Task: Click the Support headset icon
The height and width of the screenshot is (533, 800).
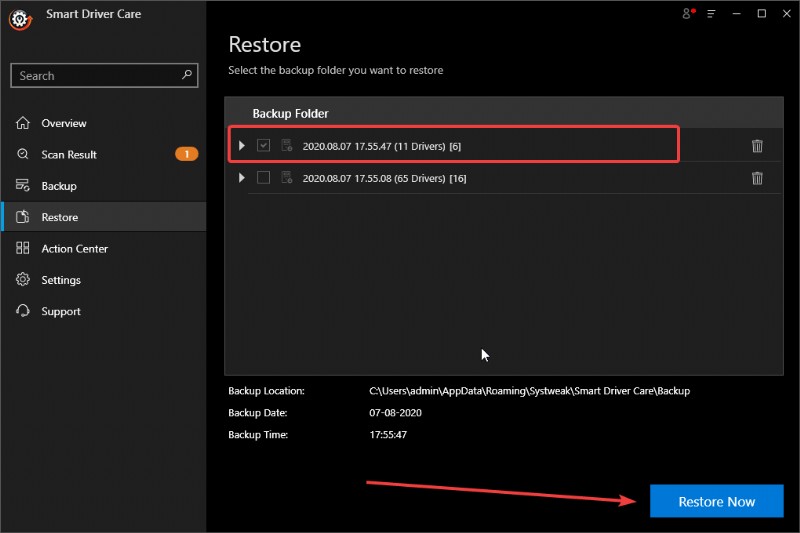Action: pos(22,311)
